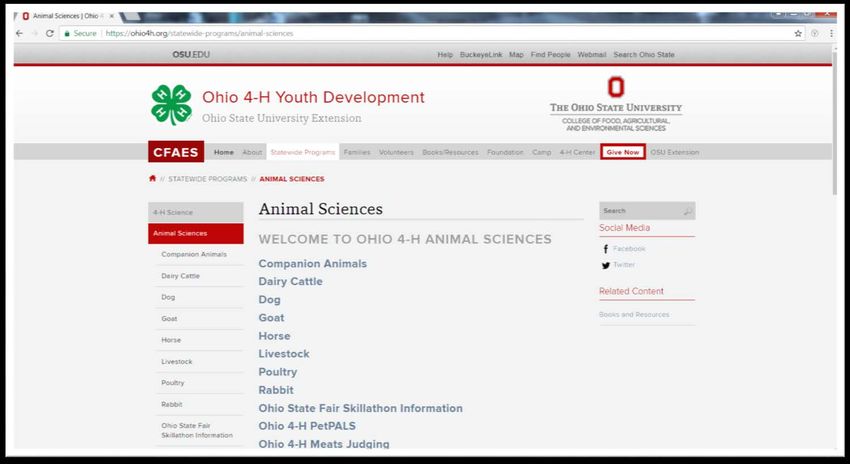Select the Statewide Programs nav tab
850x464 pixels.
[x=303, y=152]
